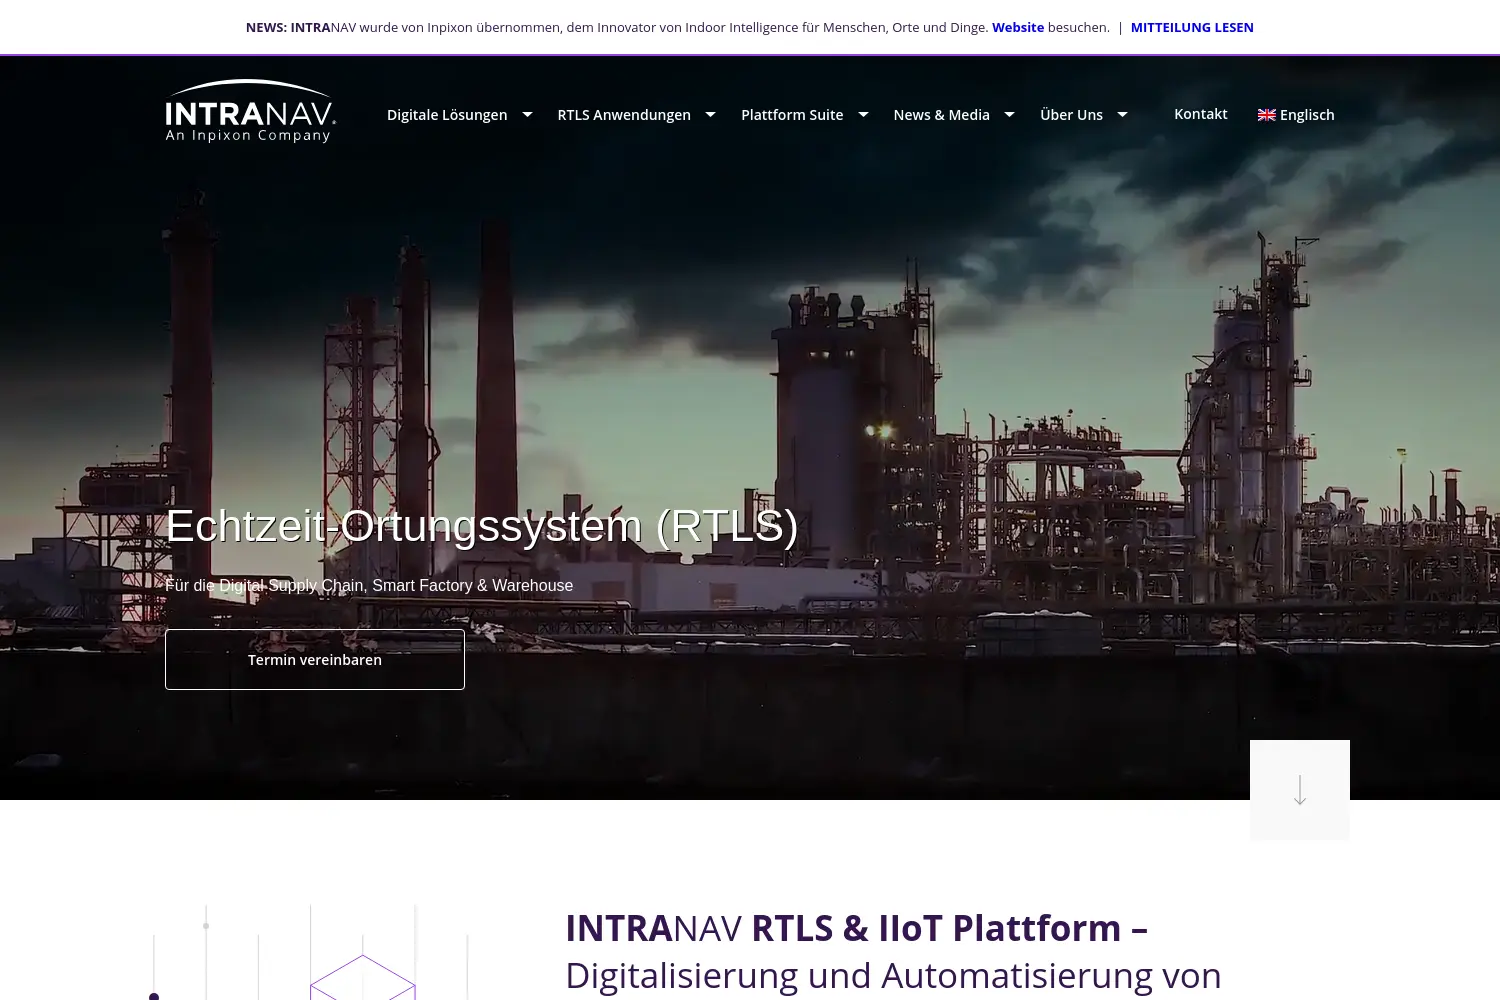This screenshot has height=1000, width=1500.
Task: Expand the Plattform Suite dropdown arrow
Action: click(863, 115)
